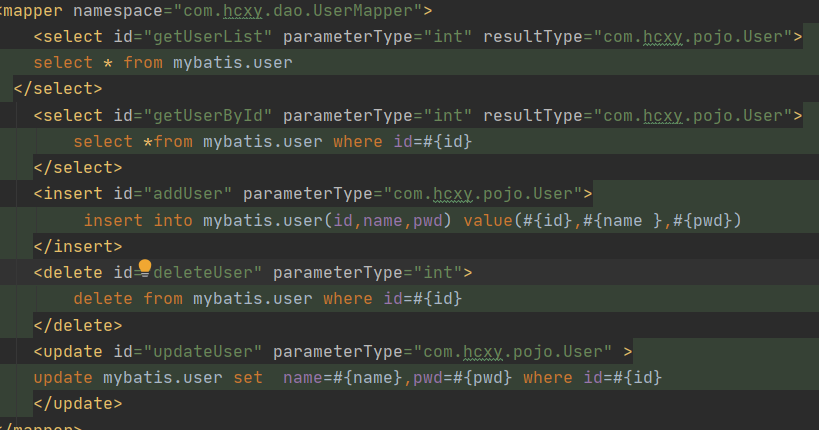Click the closing select tag below getUserList query
Screen dimensions: 819x430
(57, 89)
